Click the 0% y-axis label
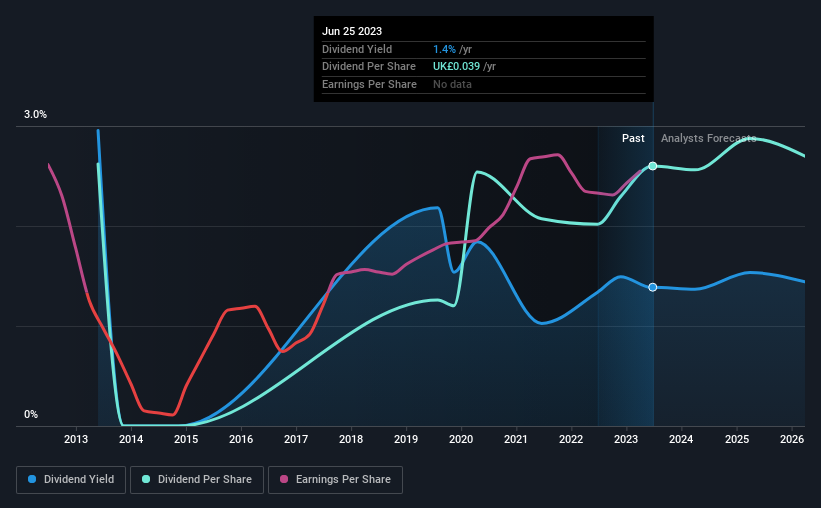 (x=31, y=414)
